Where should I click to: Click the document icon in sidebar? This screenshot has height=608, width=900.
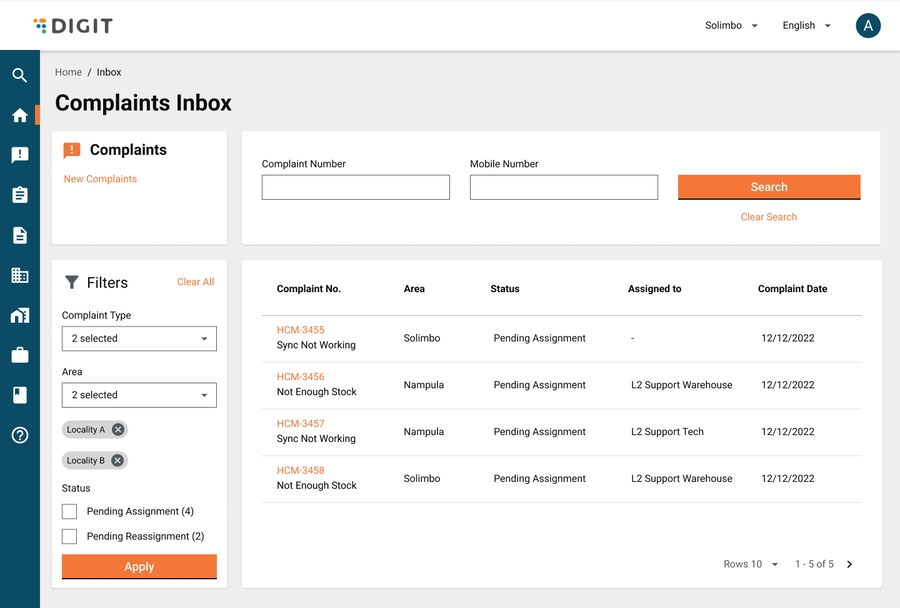[x=19, y=235]
